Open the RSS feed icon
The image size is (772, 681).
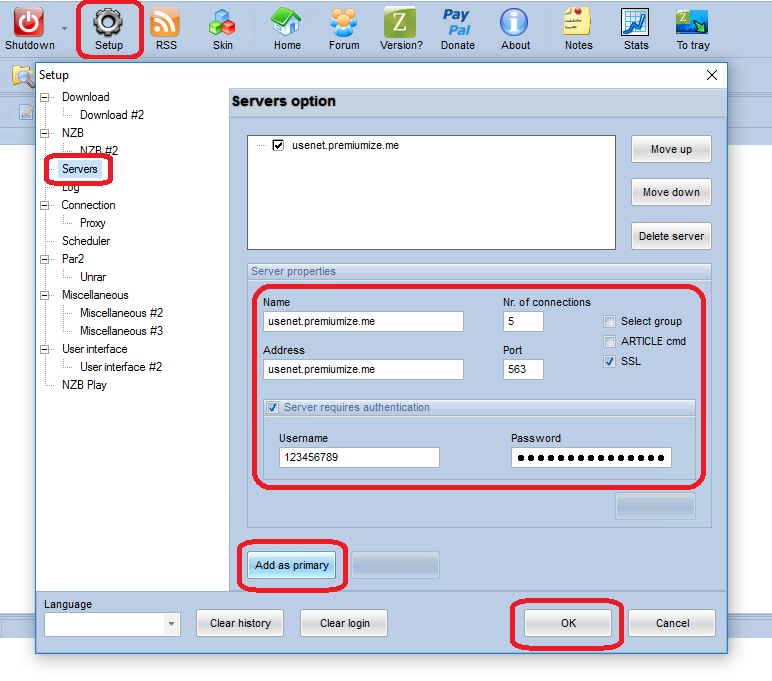(x=165, y=23)
